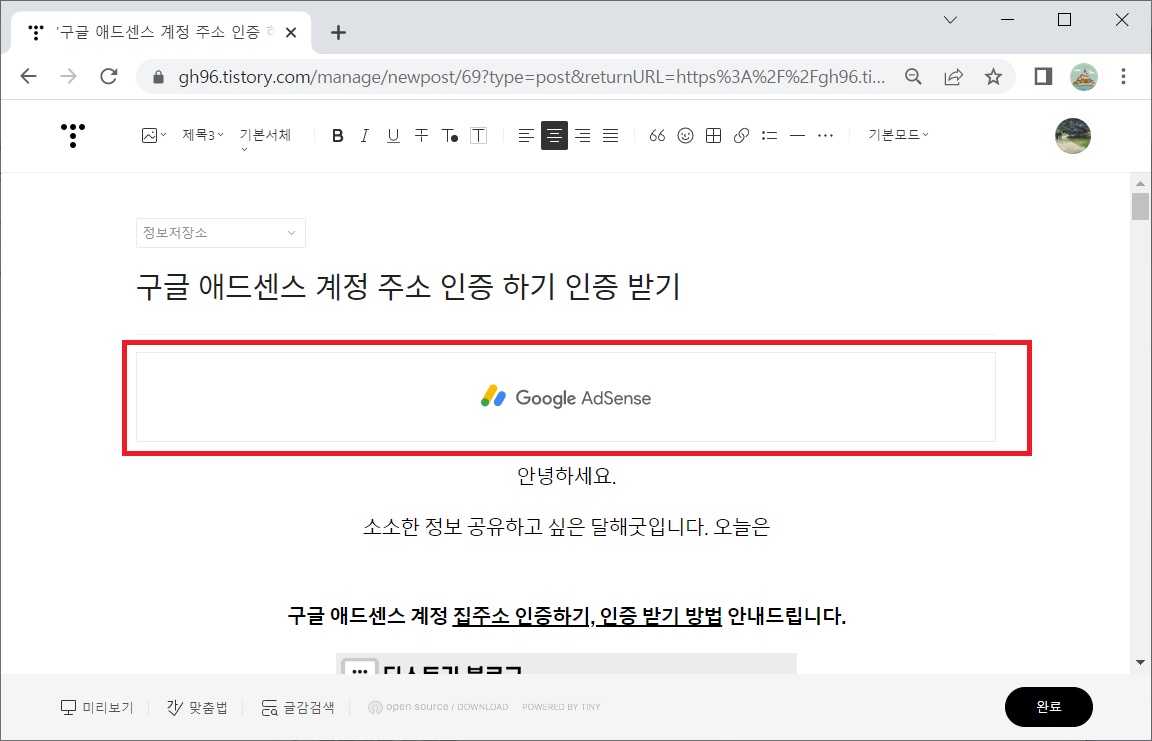Click the 안녕하세요. text line
This screenshot has height=741, width=1152.
tap(566, 476)
